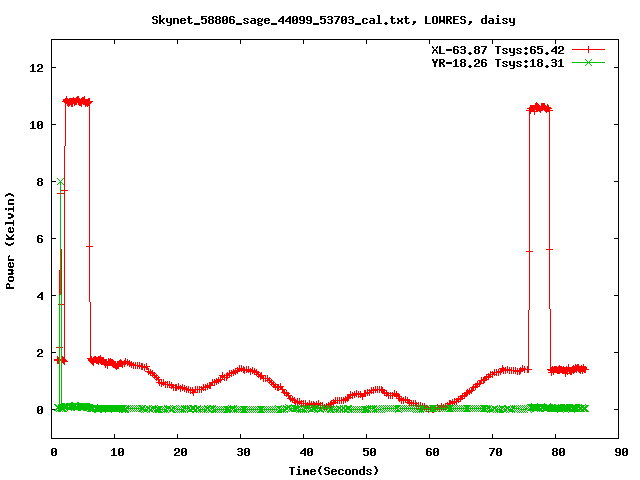Click the x-axis tick label 90
Screen dimensions: 640x480
pyautogui.click(x=621, y=452)
